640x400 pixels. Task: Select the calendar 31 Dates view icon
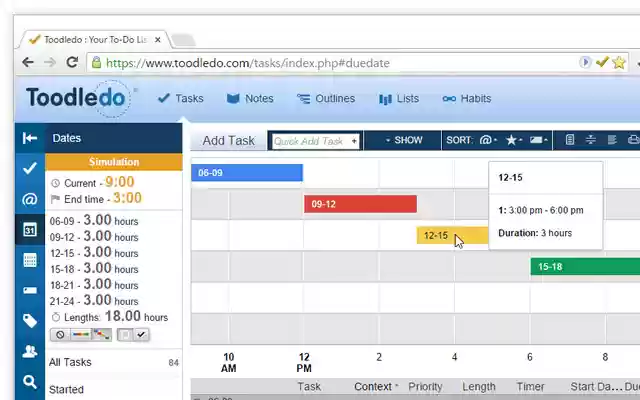[30, 230]
